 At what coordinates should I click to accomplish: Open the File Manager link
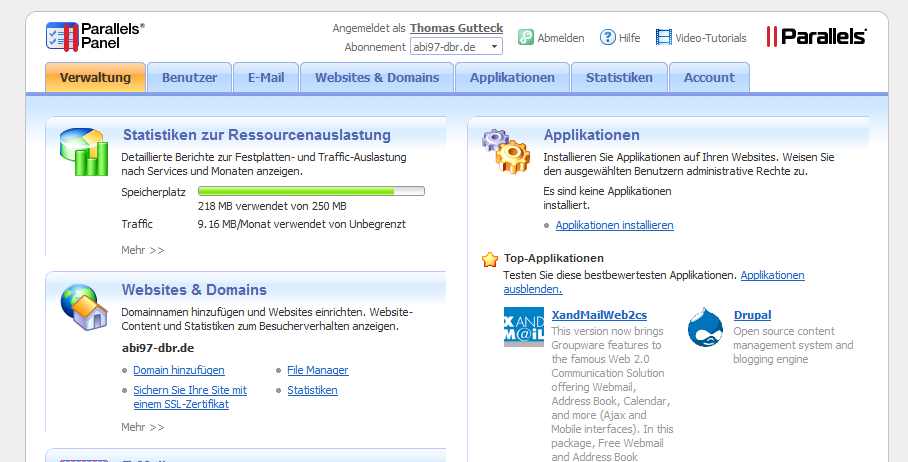click(318, 370)
